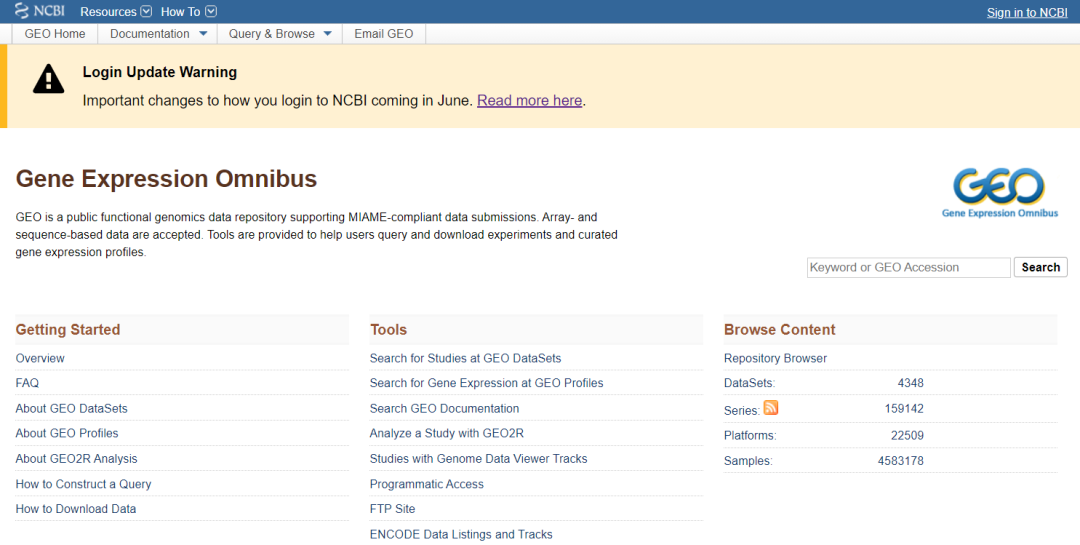1080x545 pixels.
Task: Click the NCBI logo icon
Action: pyautogui.click(x=39, y=11)
